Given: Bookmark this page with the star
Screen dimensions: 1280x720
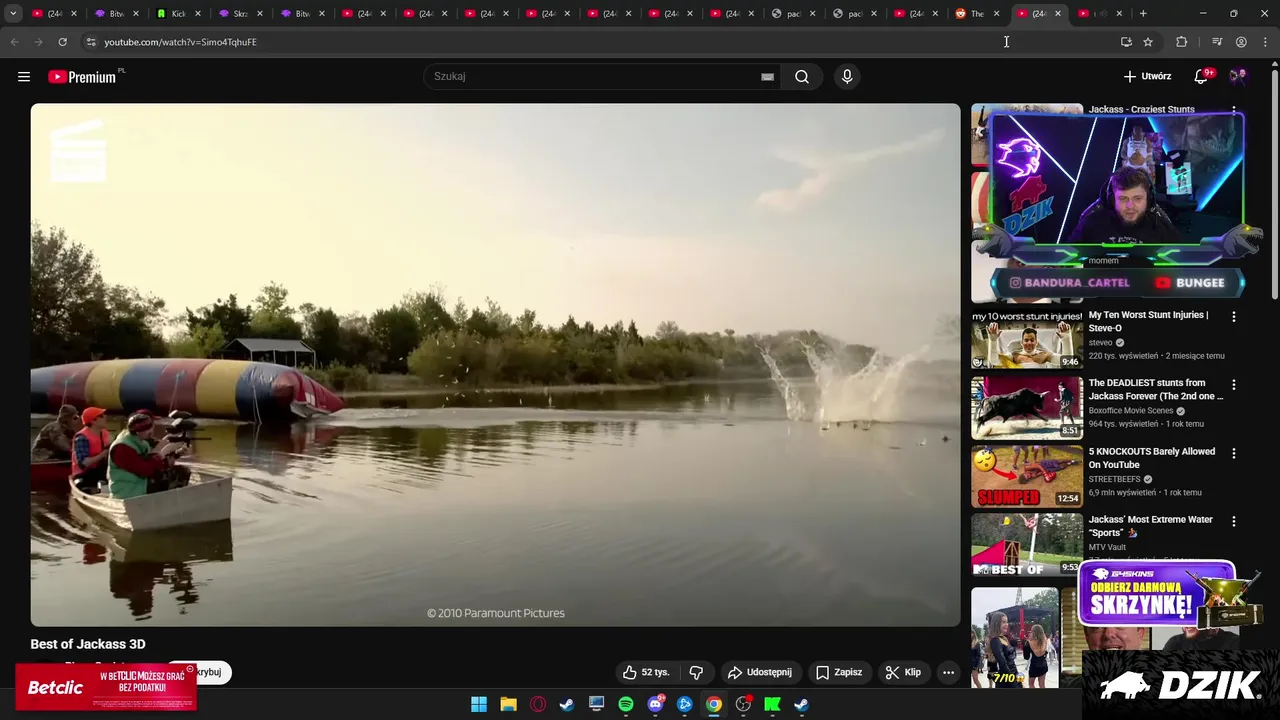Looking at the screenshot, I should (x=1148, y=42).
